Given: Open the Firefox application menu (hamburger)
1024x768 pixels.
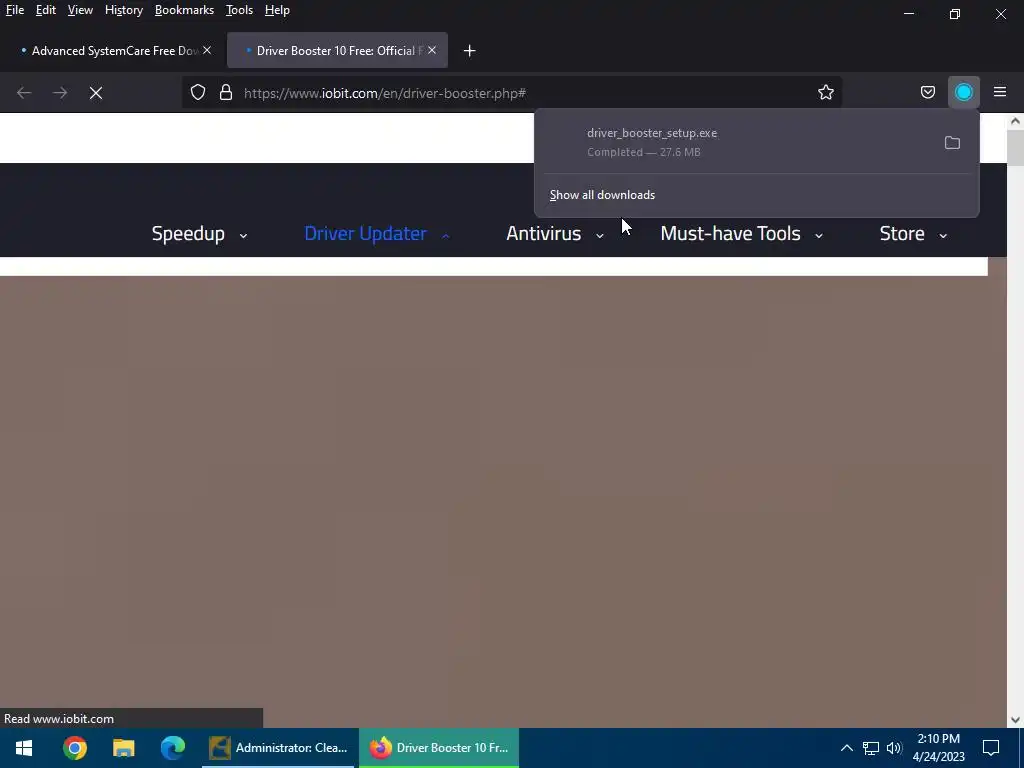Looking at the screenshot, I should point(1000,93).
